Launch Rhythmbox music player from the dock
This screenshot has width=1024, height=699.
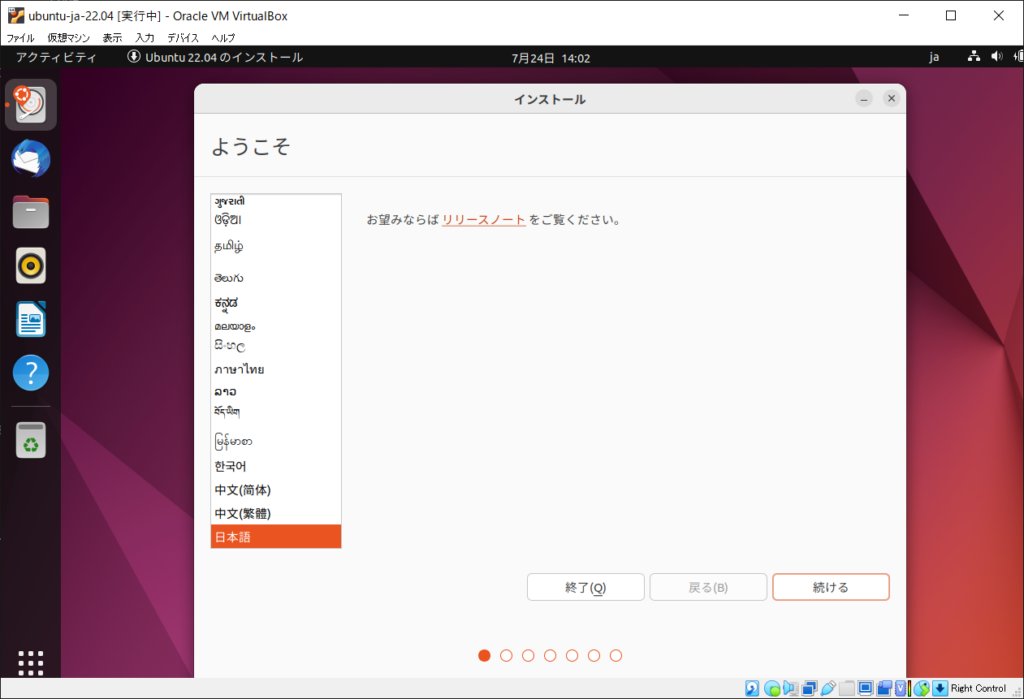coord(31,266)
